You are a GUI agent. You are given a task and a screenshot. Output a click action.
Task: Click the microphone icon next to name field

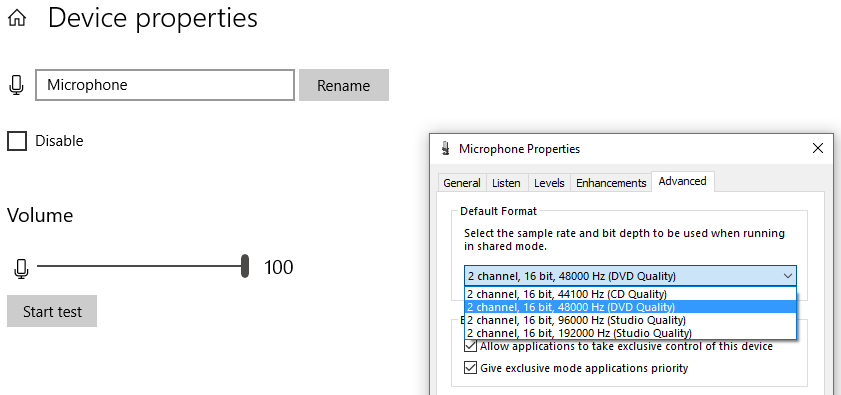[17, 85]
